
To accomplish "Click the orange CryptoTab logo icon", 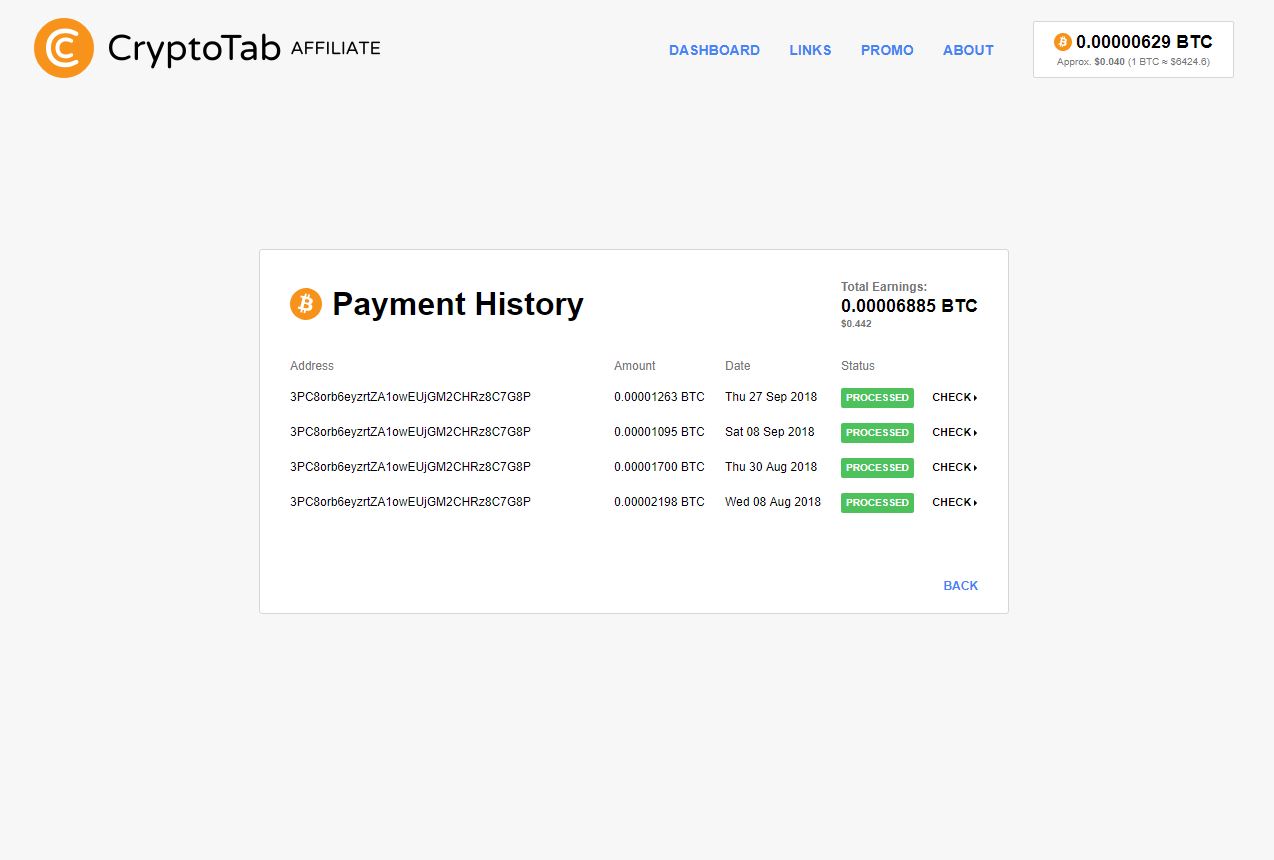I will pyautogui.click(x=64, y=48).
